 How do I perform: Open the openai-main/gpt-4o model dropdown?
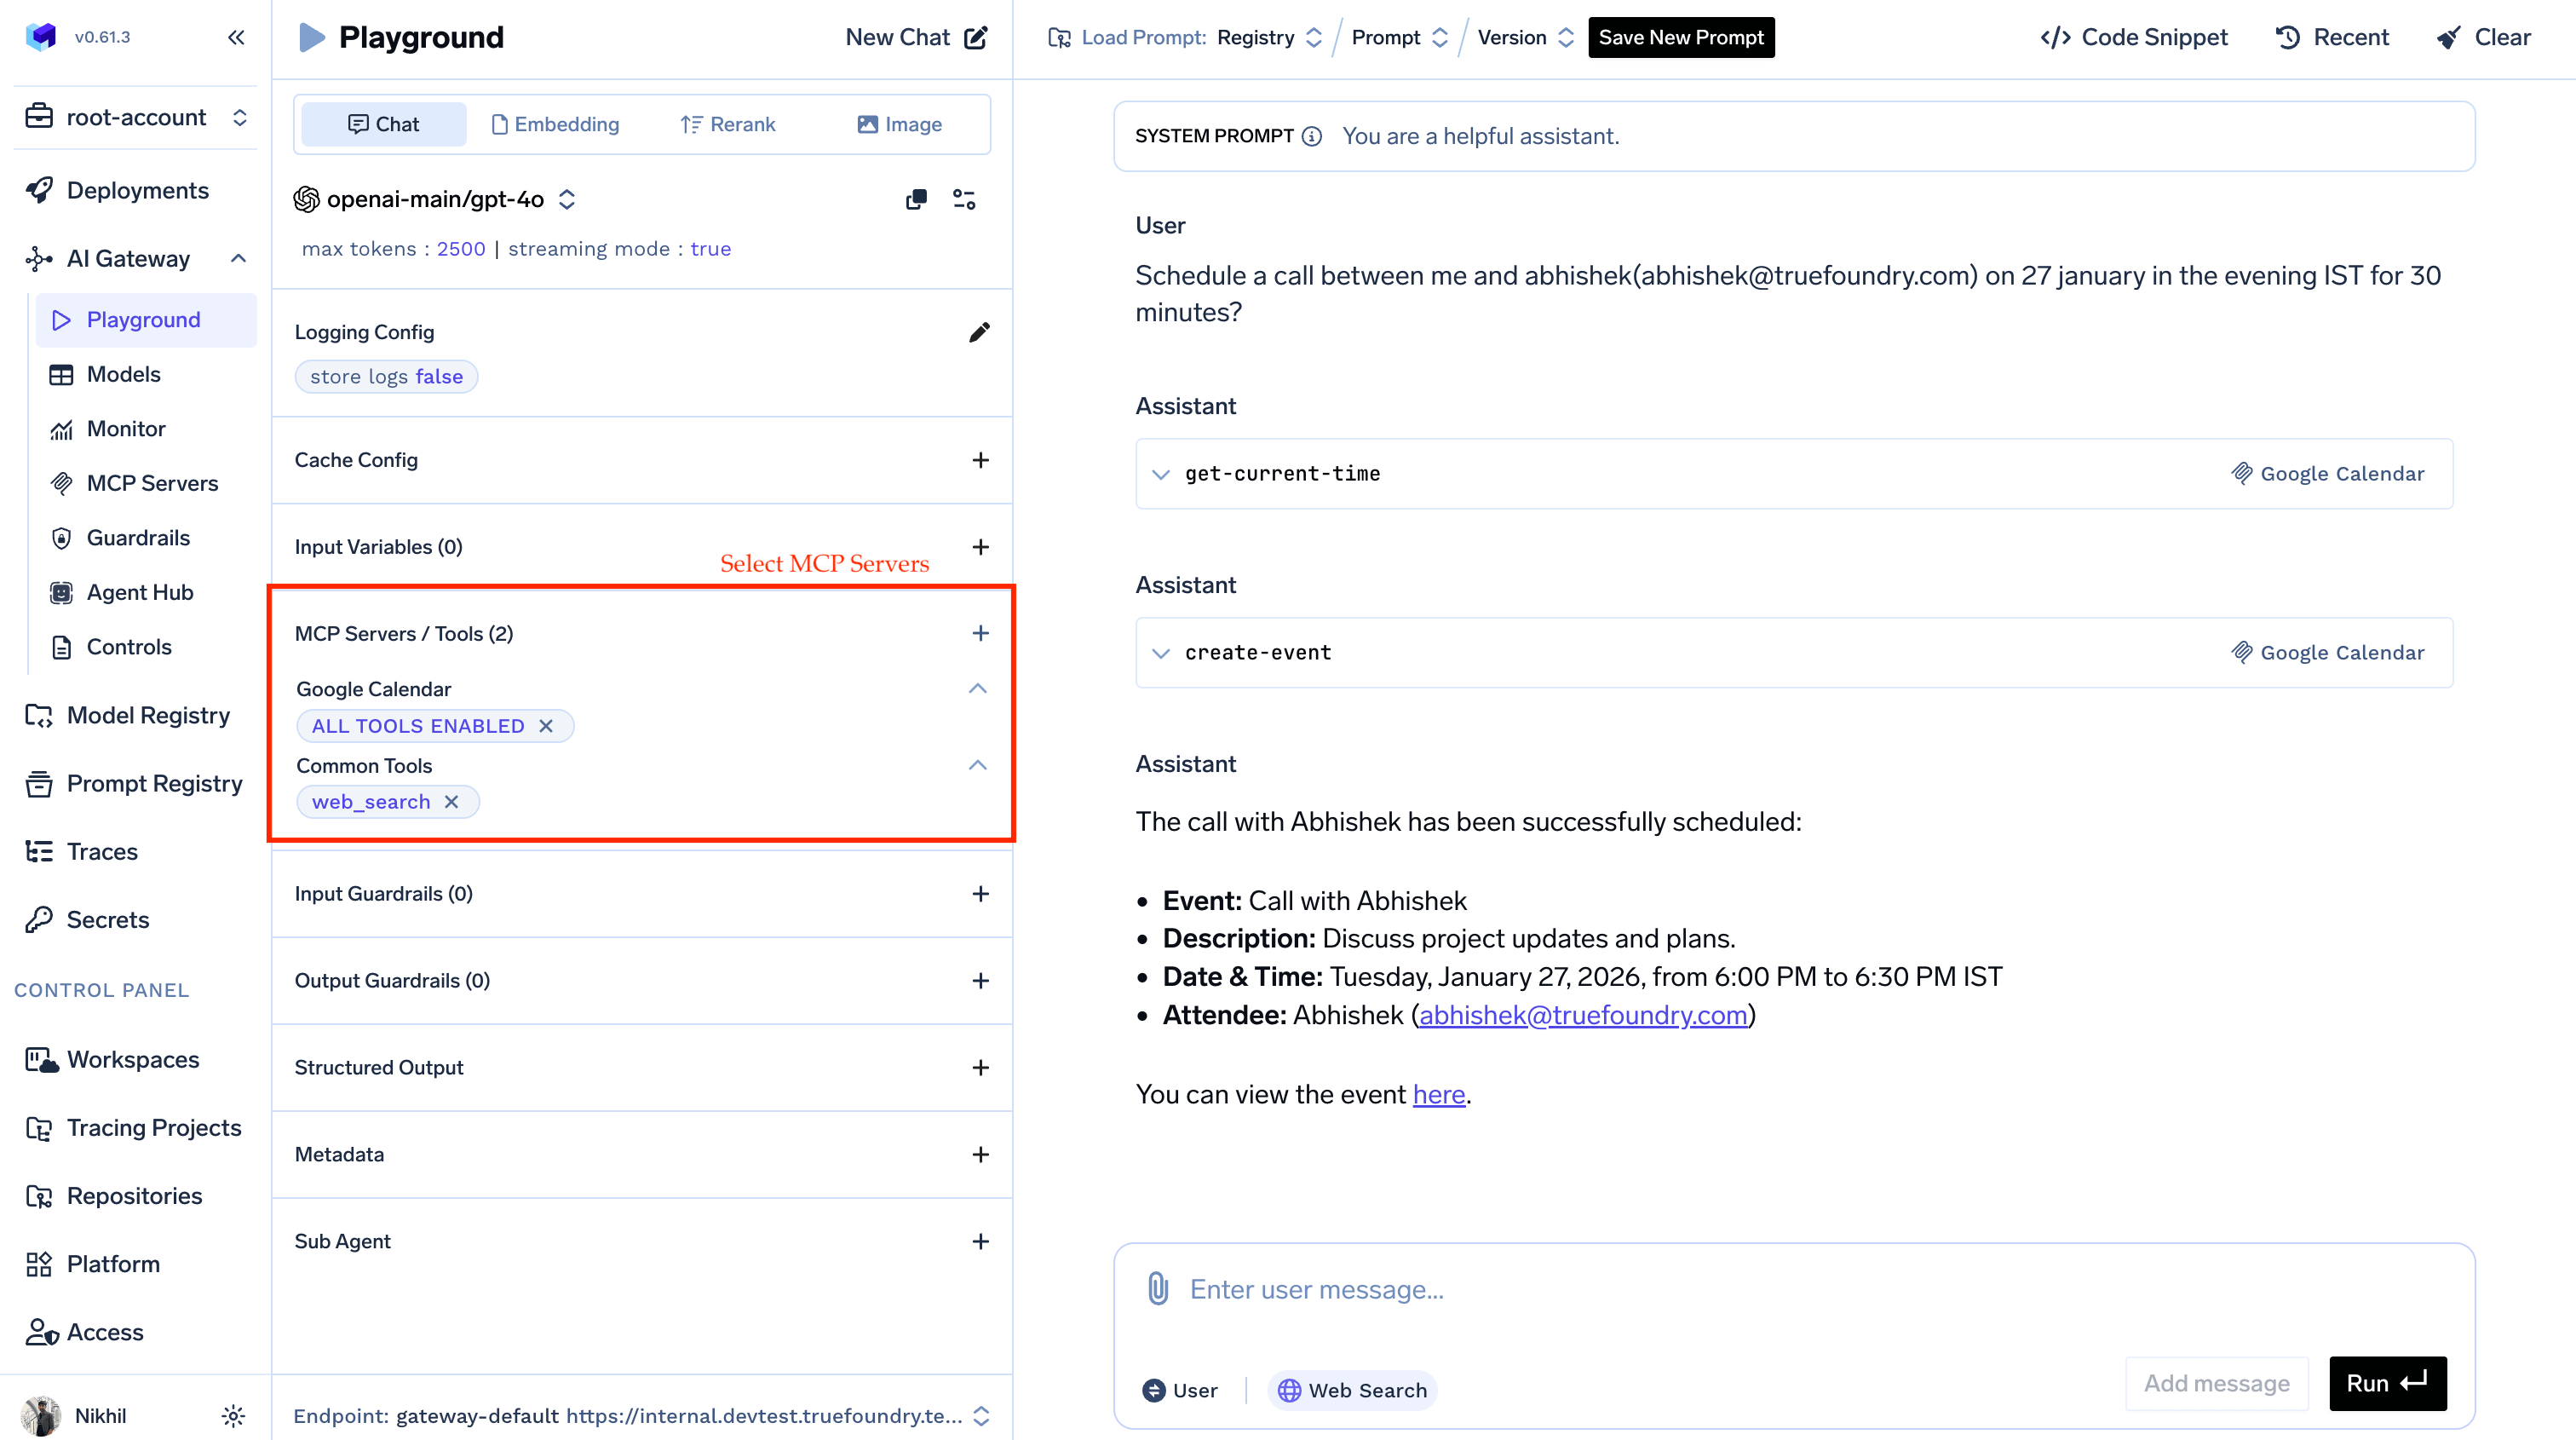click(x=436, y=199)
